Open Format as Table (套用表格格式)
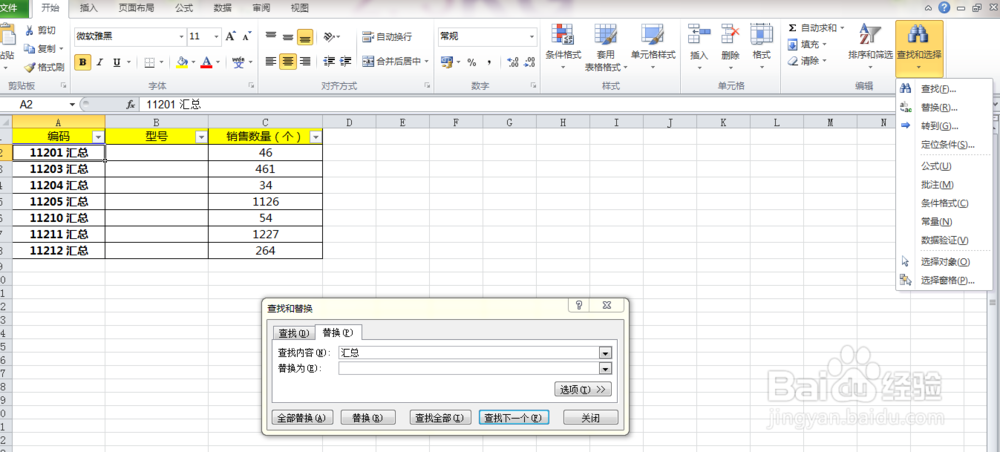Screen dimensions: 1000x452 click(606, 47)
